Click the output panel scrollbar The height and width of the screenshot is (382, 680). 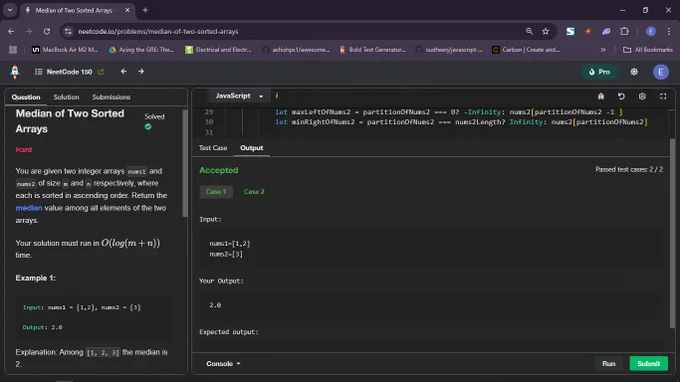(673, 234)
